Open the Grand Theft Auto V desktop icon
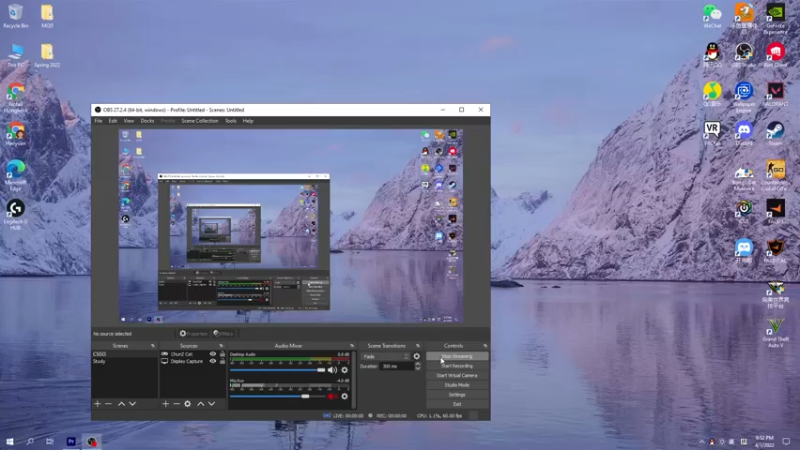The height and width of the screenshot is (450, 800). (776, 332)
